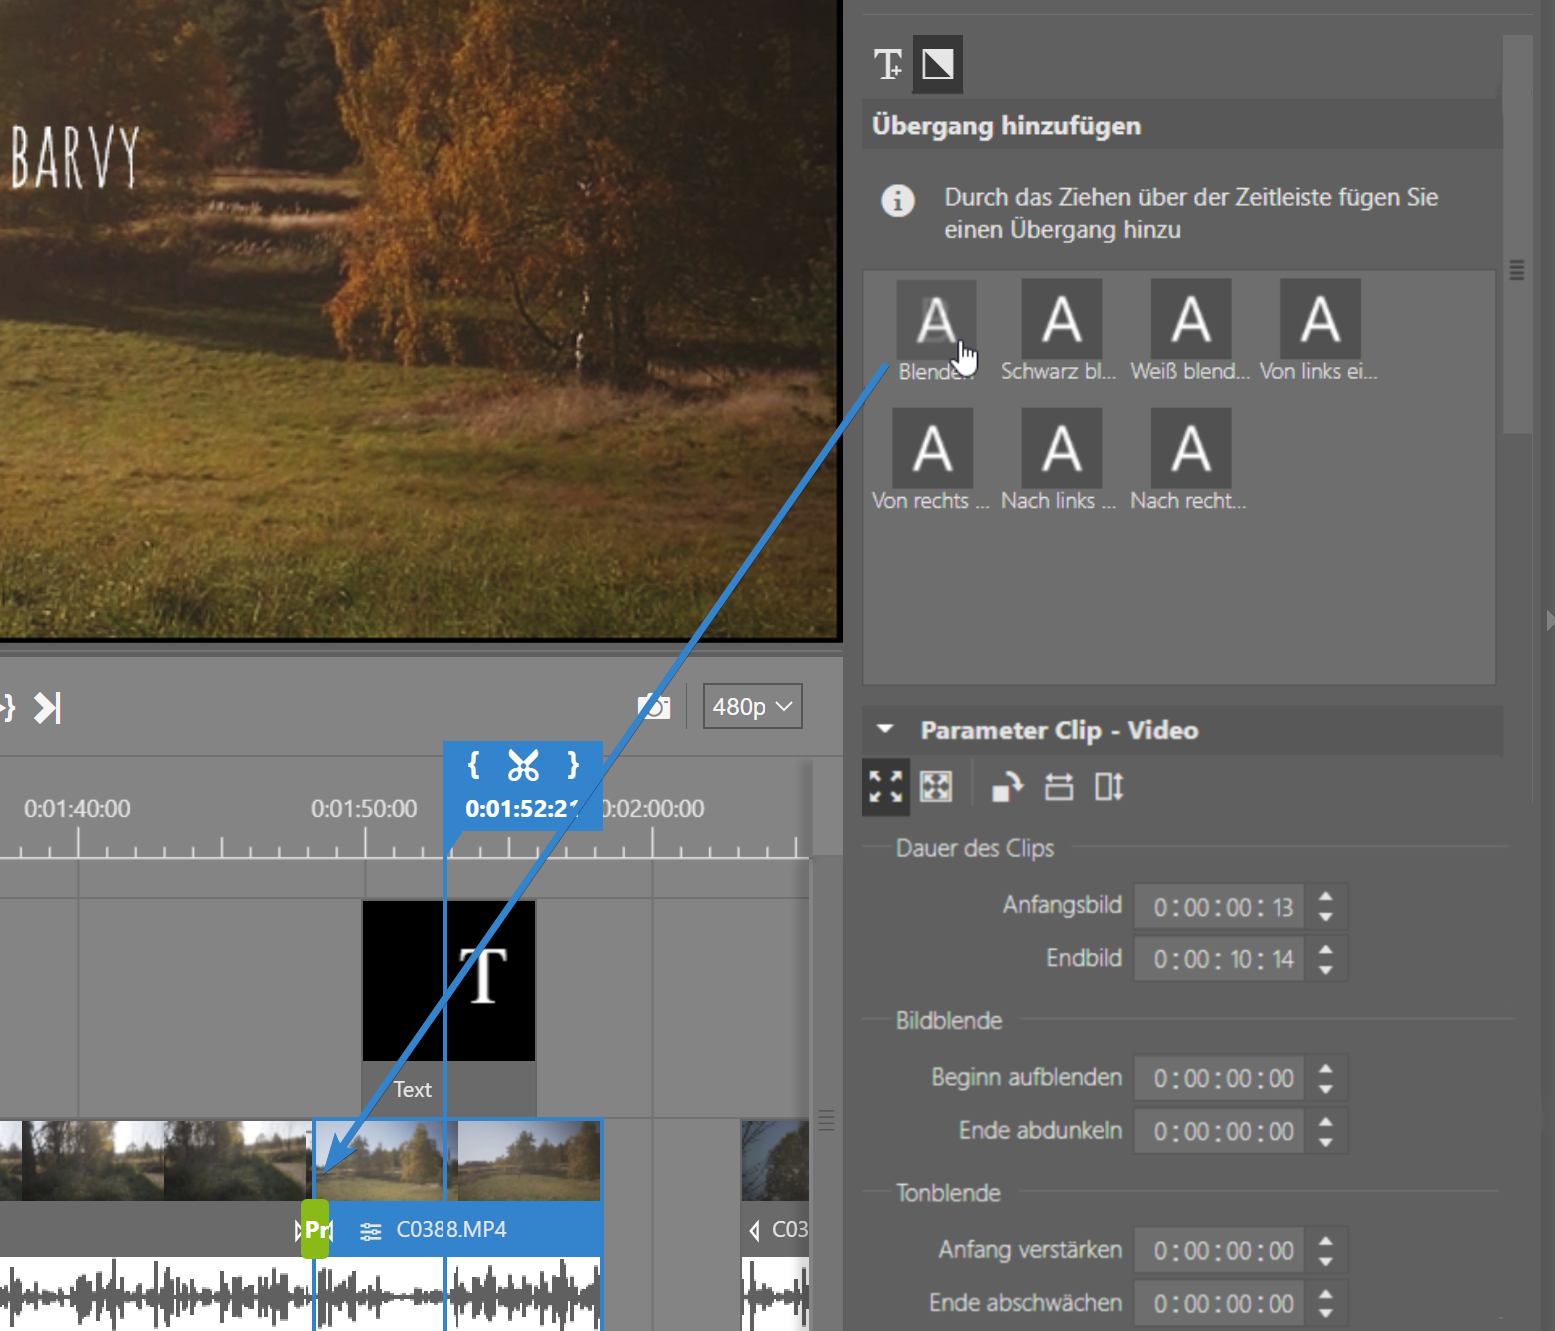
Task: Choose the 'Von links ei...' transition
Action: 1320,320
